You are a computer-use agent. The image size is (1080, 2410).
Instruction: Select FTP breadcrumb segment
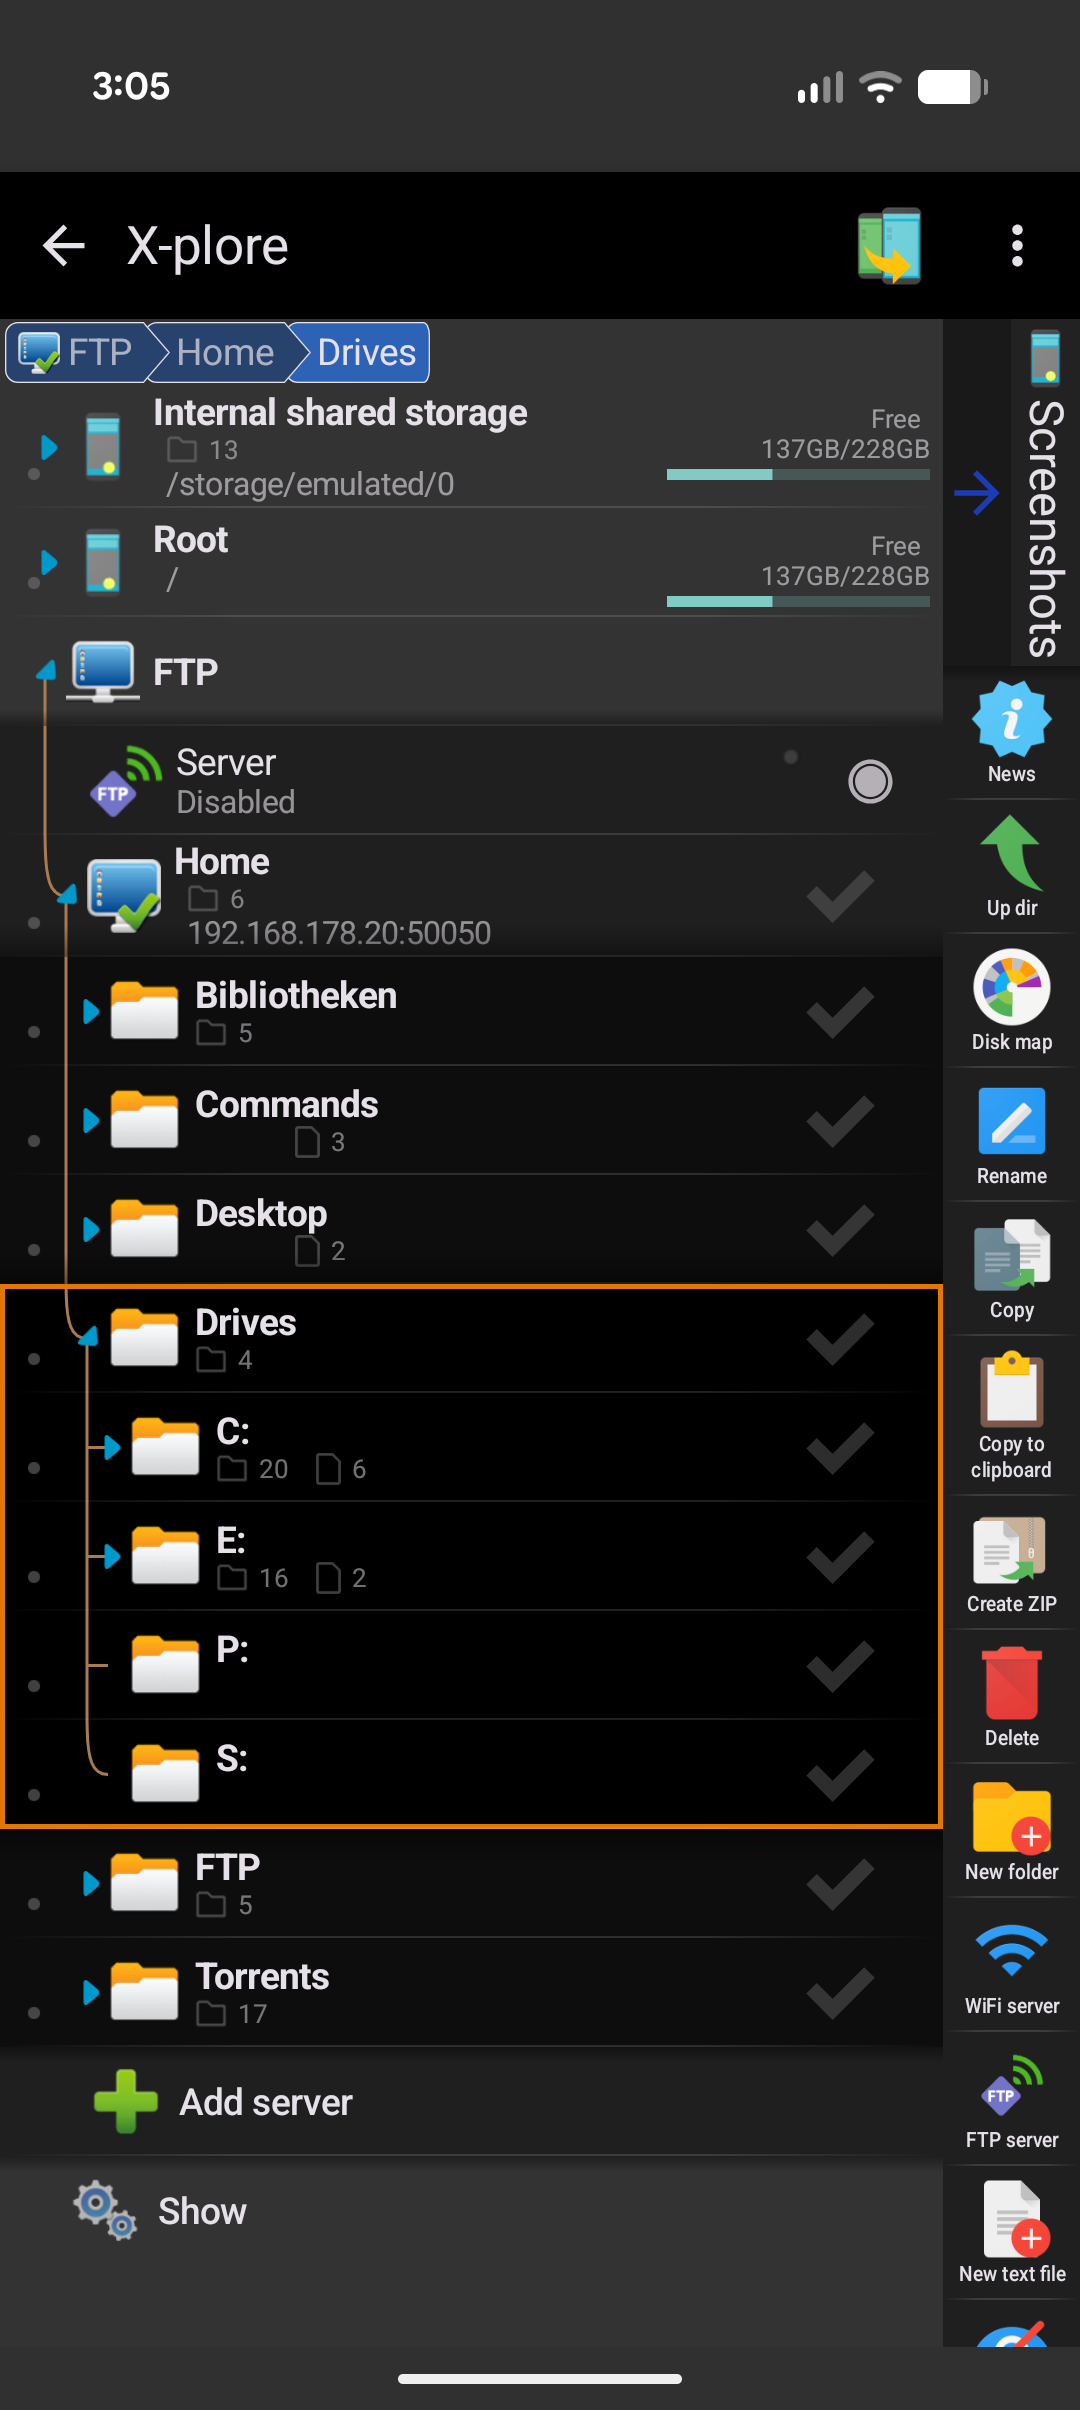[80, 352]
